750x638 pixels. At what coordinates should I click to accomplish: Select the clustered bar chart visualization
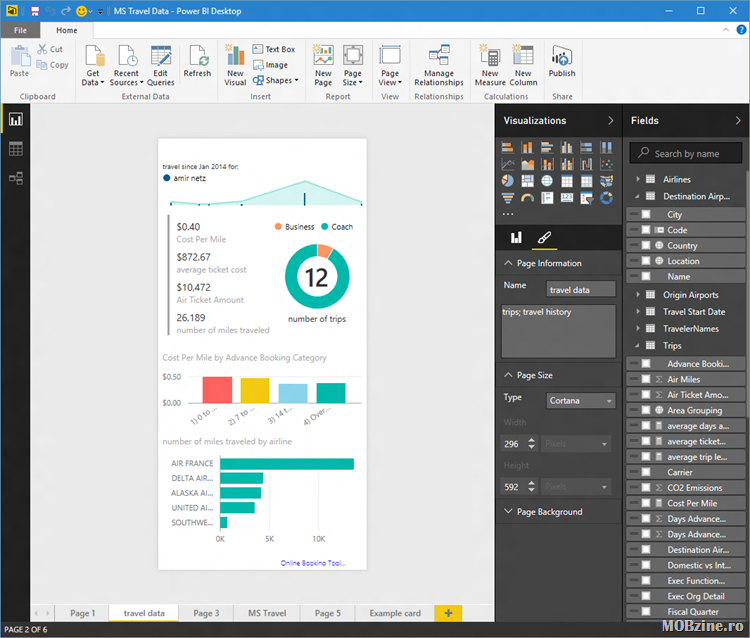click(547, 147)
